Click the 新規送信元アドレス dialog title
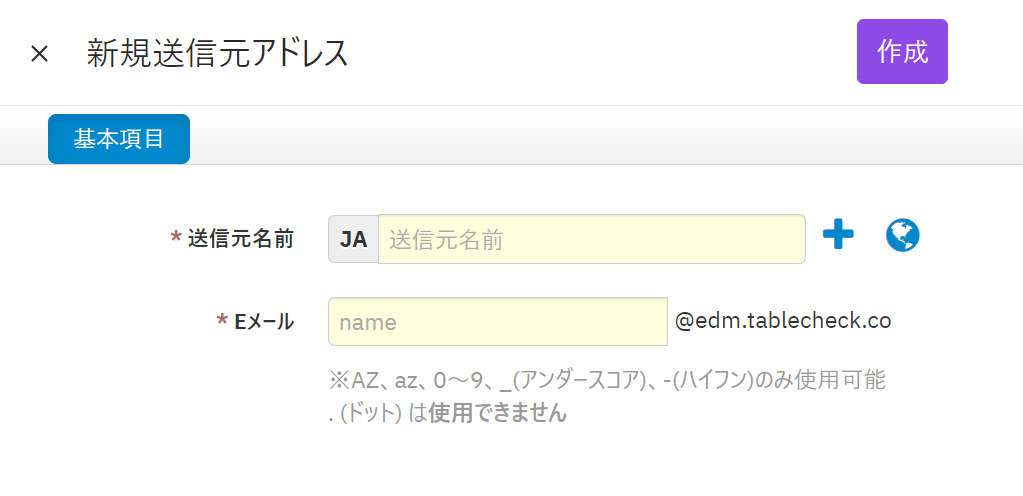1023x496 pixels. tap(217, 54)
